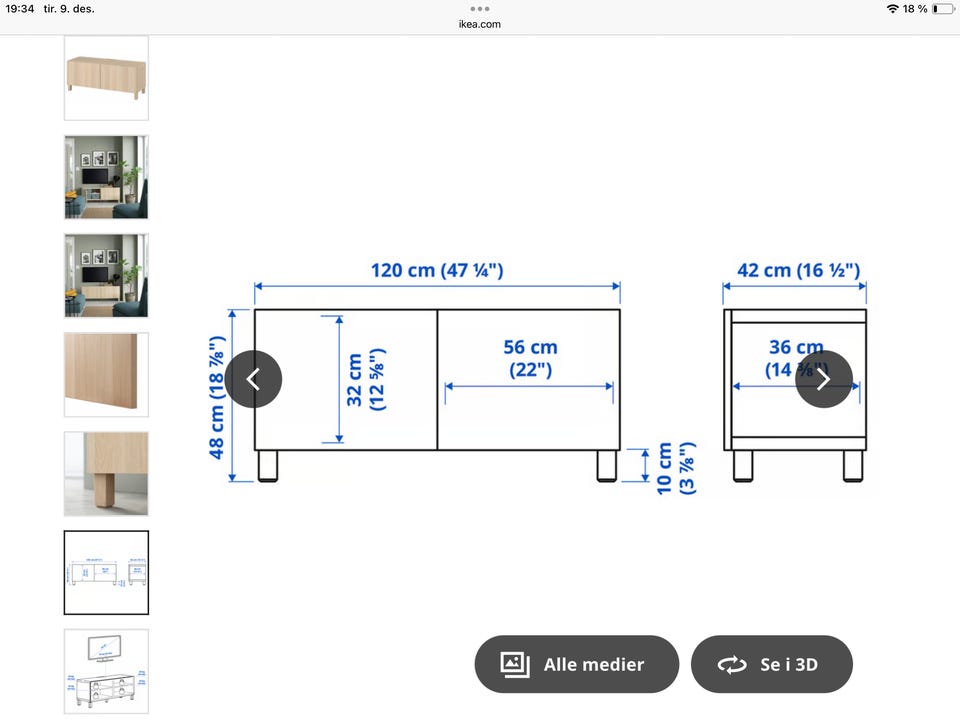Show the furniture leg detail thumbnail
The width and height of the screenshot is (960, 720).
coord(107,473)
